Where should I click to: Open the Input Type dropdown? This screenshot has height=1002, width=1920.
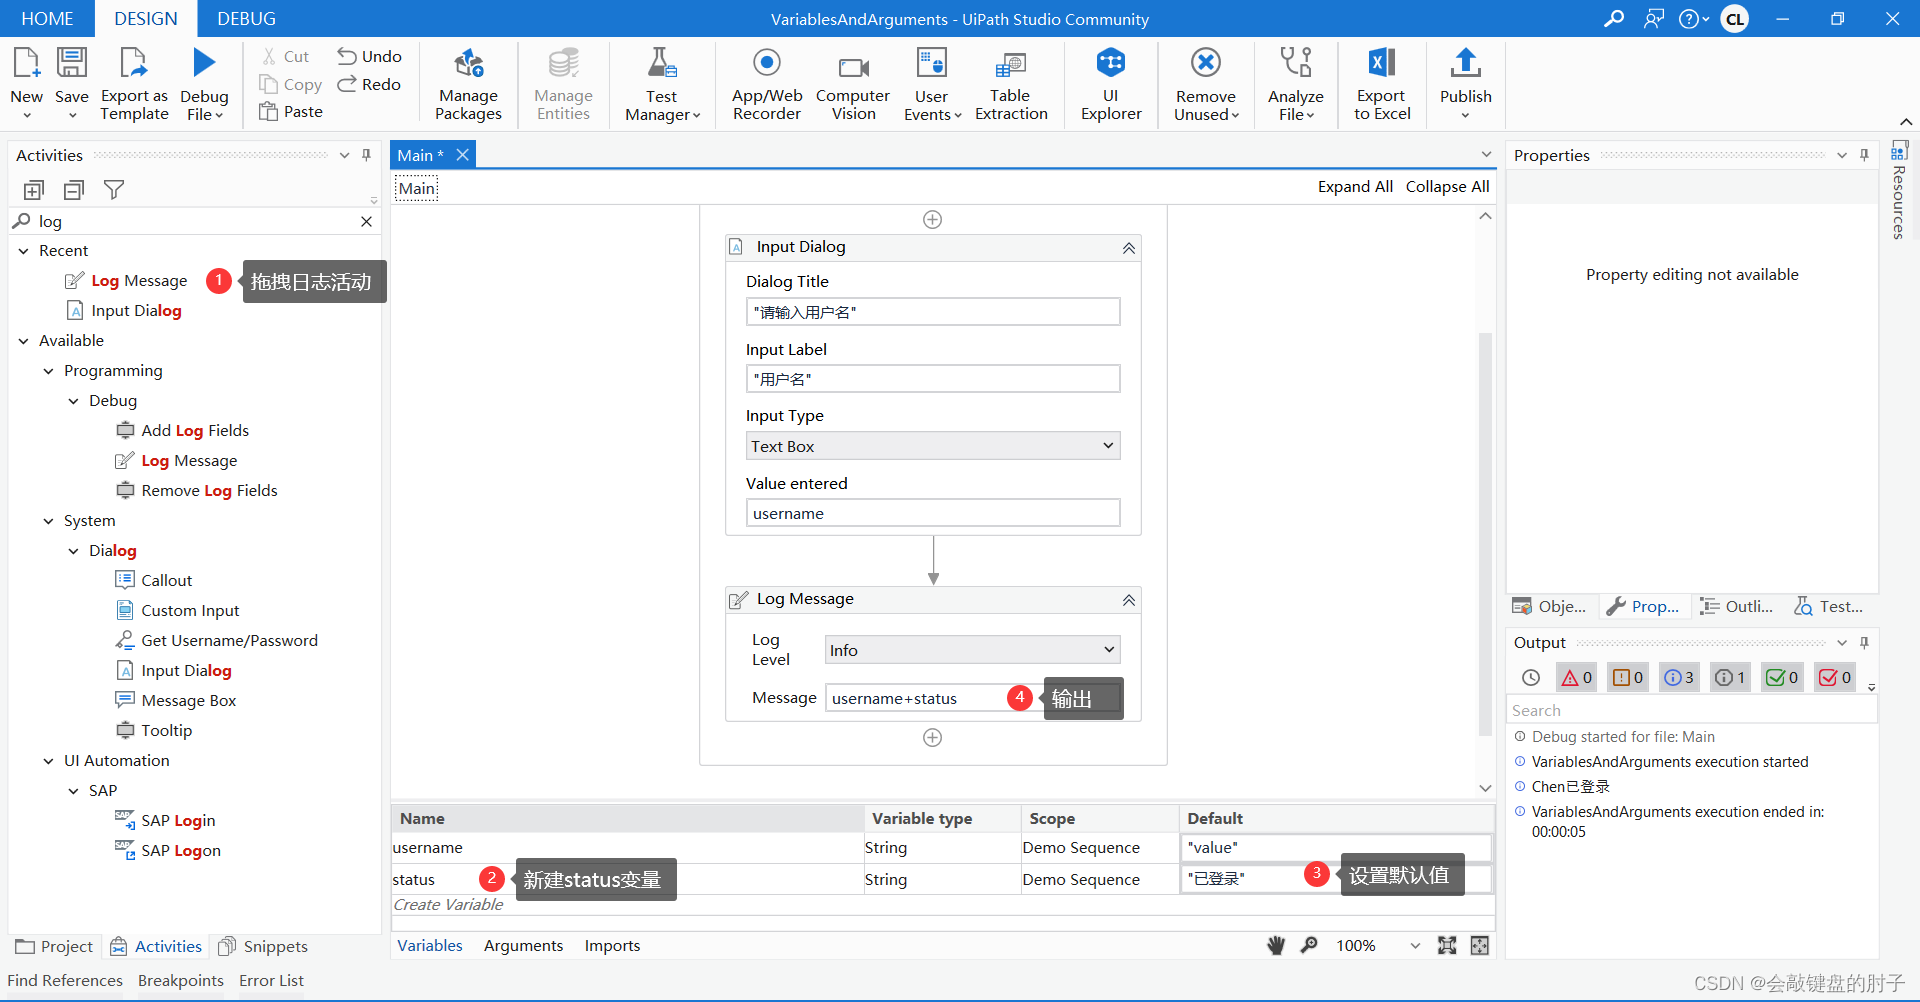(933, 446)
